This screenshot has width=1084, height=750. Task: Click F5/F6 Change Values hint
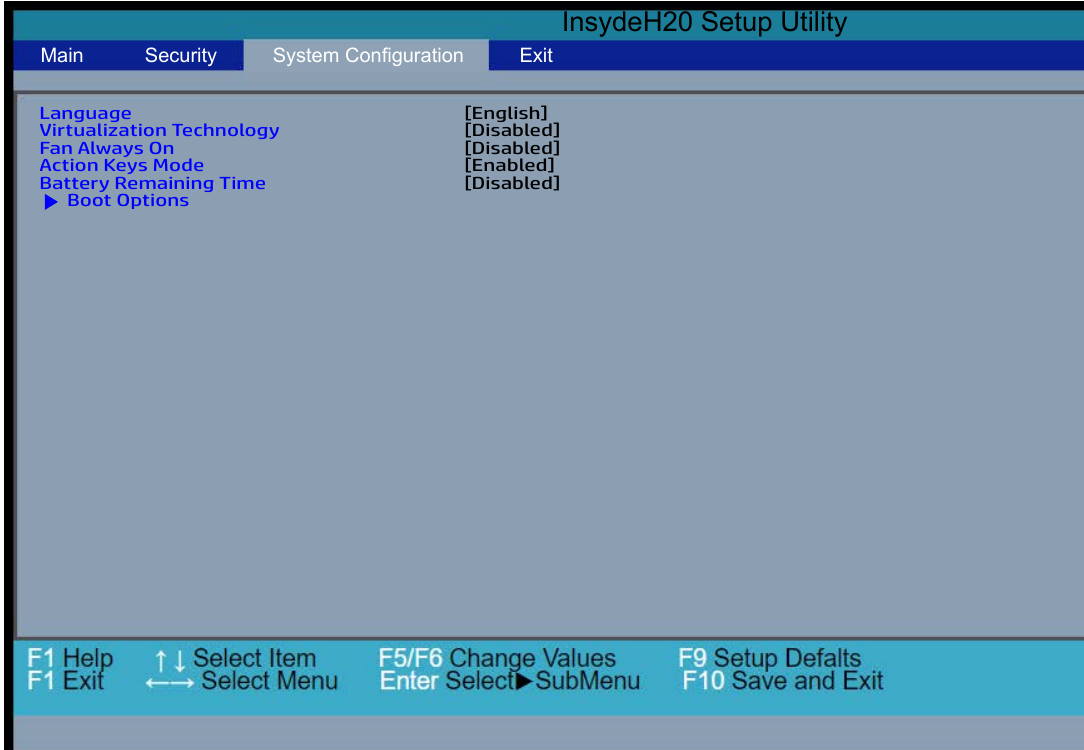(497, 658)
